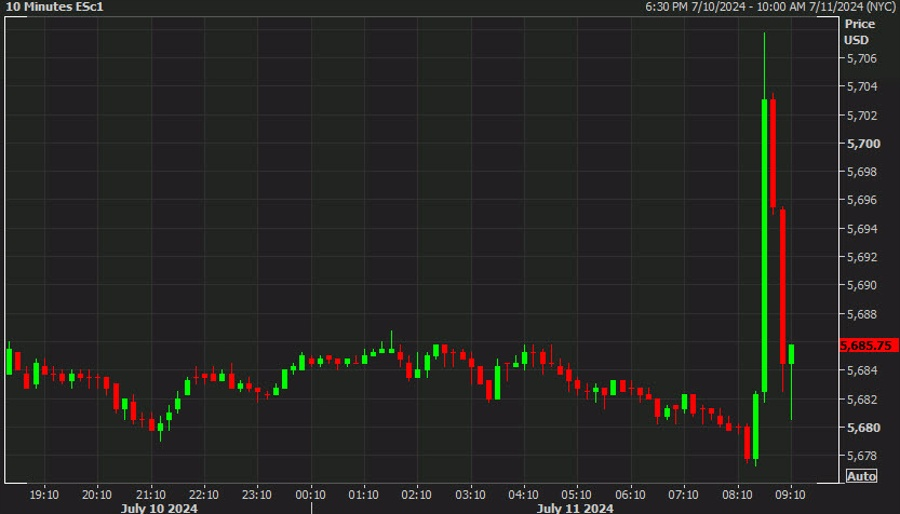Click the red 5,685.75 current price tag
This screenshot has height=514, width=900.
coord(868,345)
